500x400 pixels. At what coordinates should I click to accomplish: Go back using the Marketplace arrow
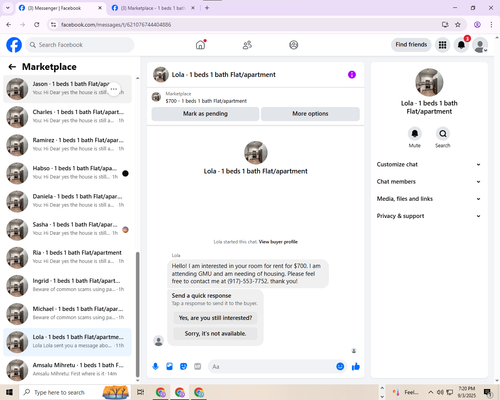click(12, 67)
